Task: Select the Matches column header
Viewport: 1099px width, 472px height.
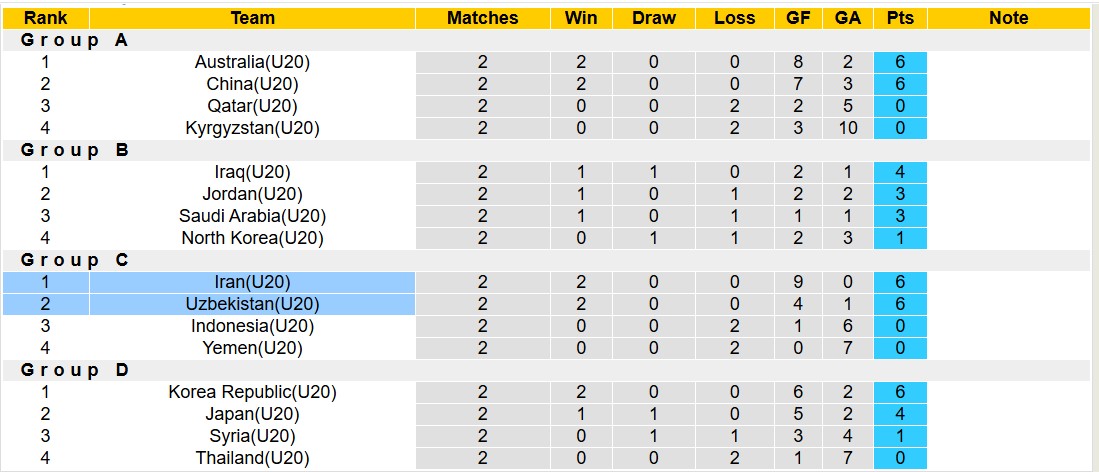Action: pos(482,18)
